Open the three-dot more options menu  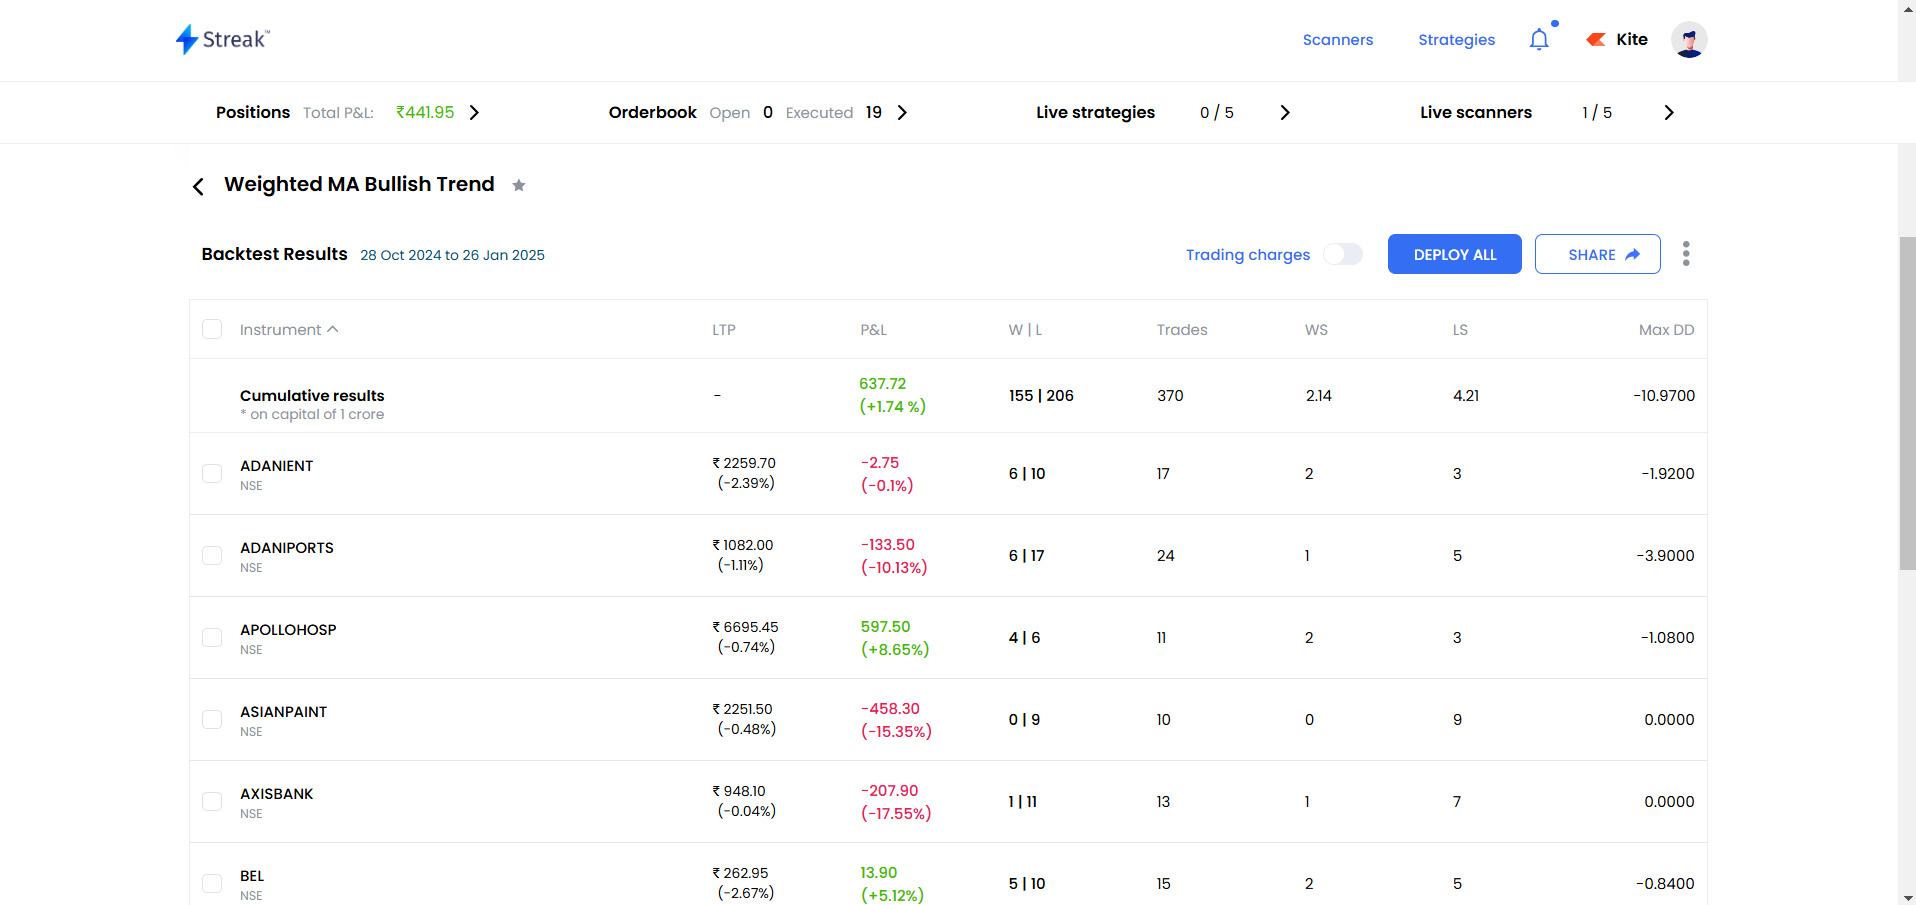1686,254
